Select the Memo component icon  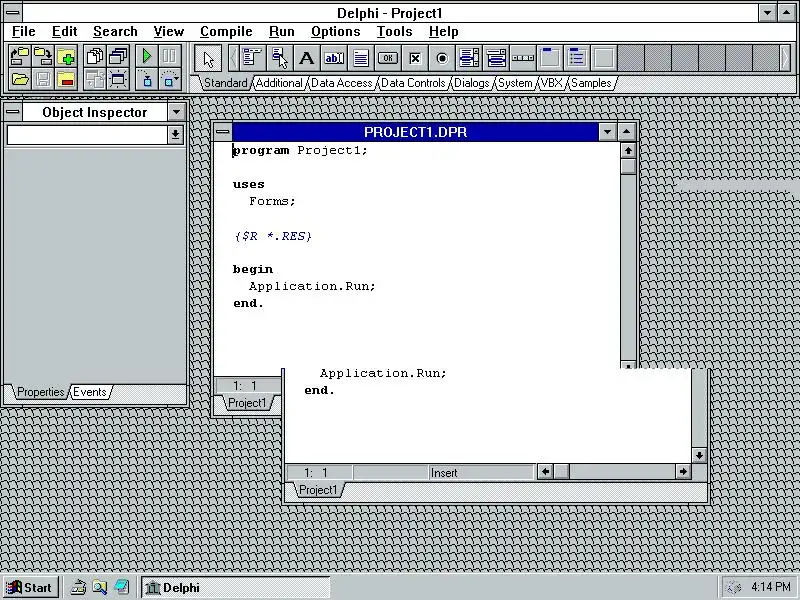coord(361,58)
